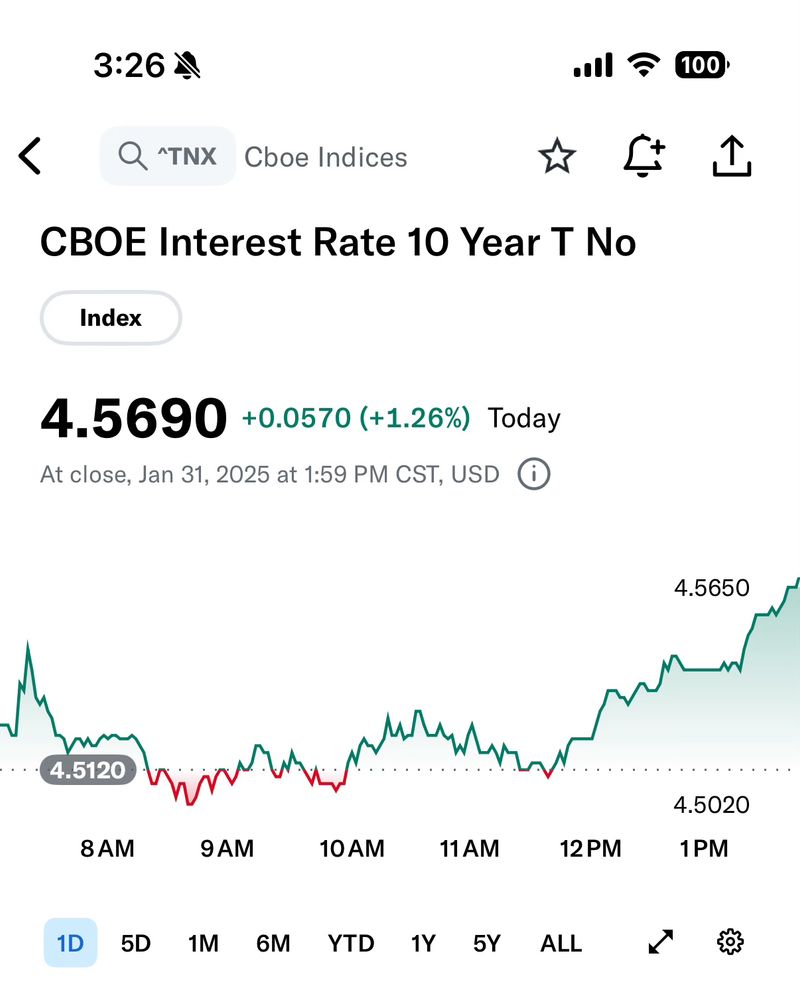
Task: Expand chart to full screen
Action: pos(661,942)
